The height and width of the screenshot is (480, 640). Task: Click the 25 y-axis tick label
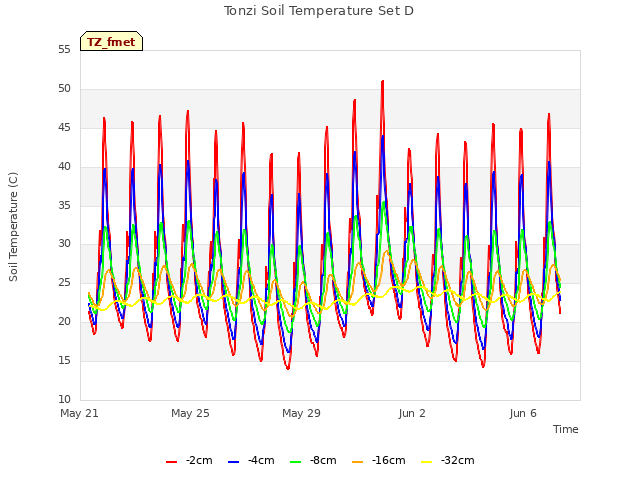[x=64, y=283]
